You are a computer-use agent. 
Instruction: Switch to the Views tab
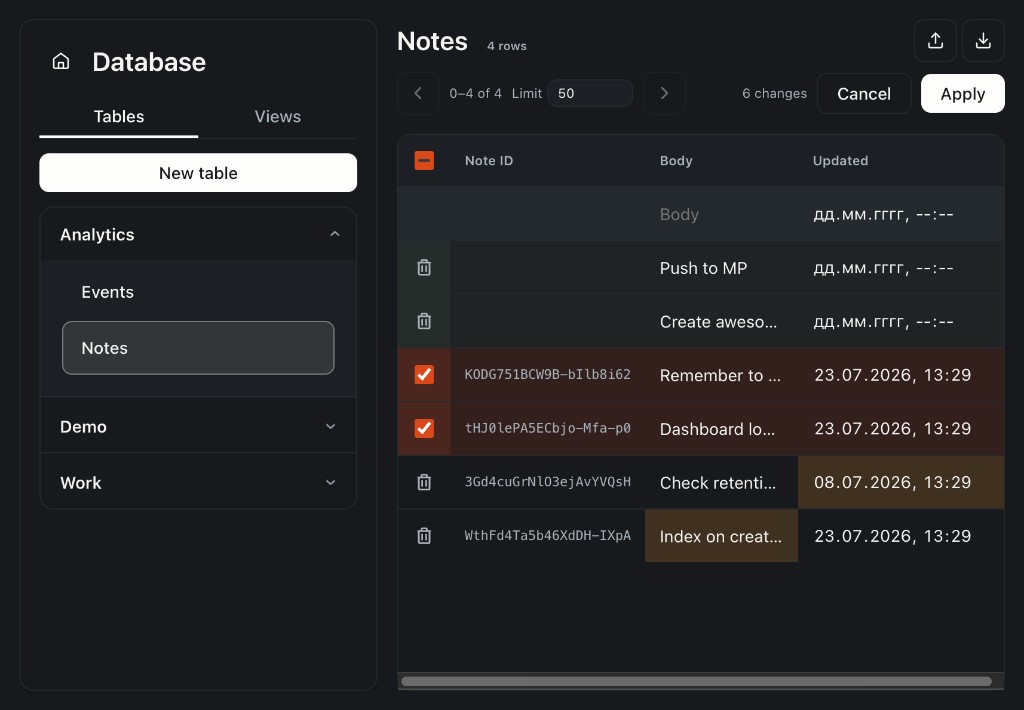pos(278,116)
